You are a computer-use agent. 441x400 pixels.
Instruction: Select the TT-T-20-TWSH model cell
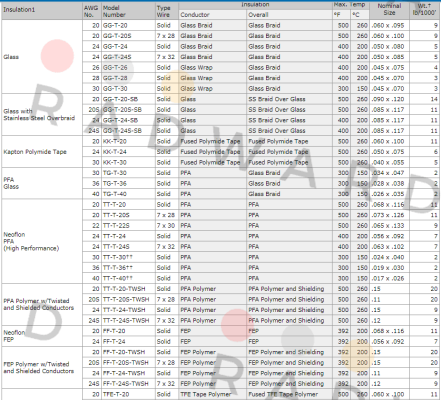coord(128,289)
